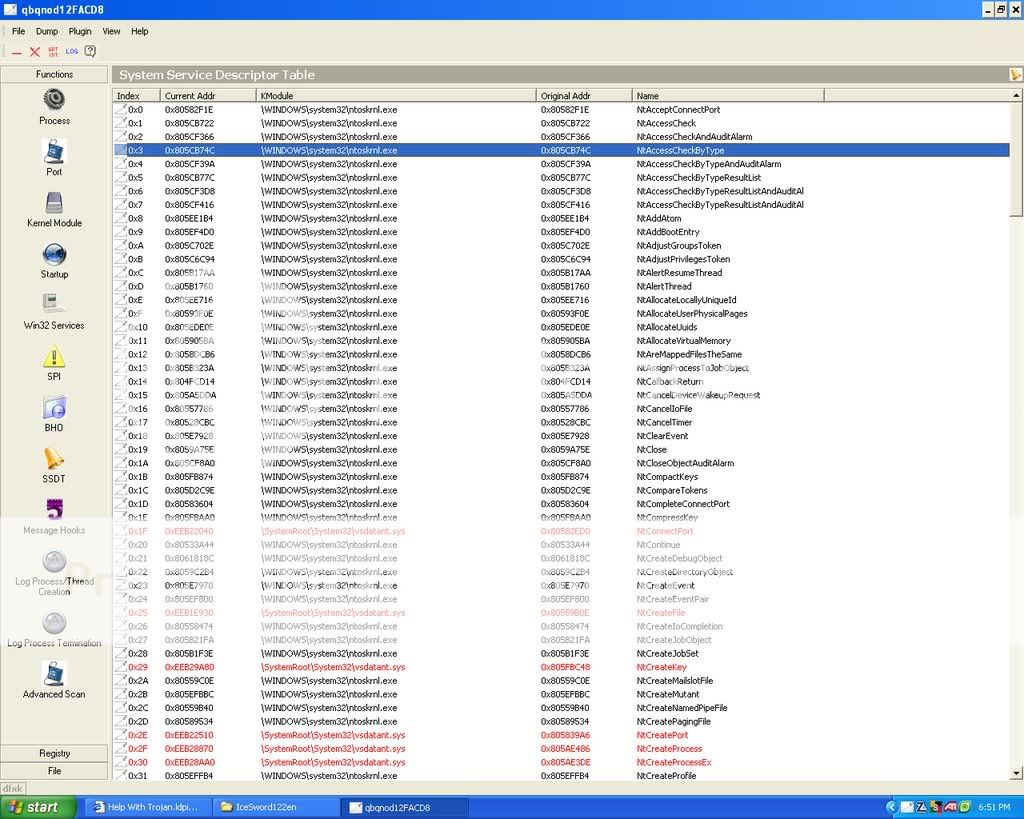Image resolution: width=1024 pixels, height=819 pixels.
Task: Click the red X toolbar icon
Action: point(35,51)
